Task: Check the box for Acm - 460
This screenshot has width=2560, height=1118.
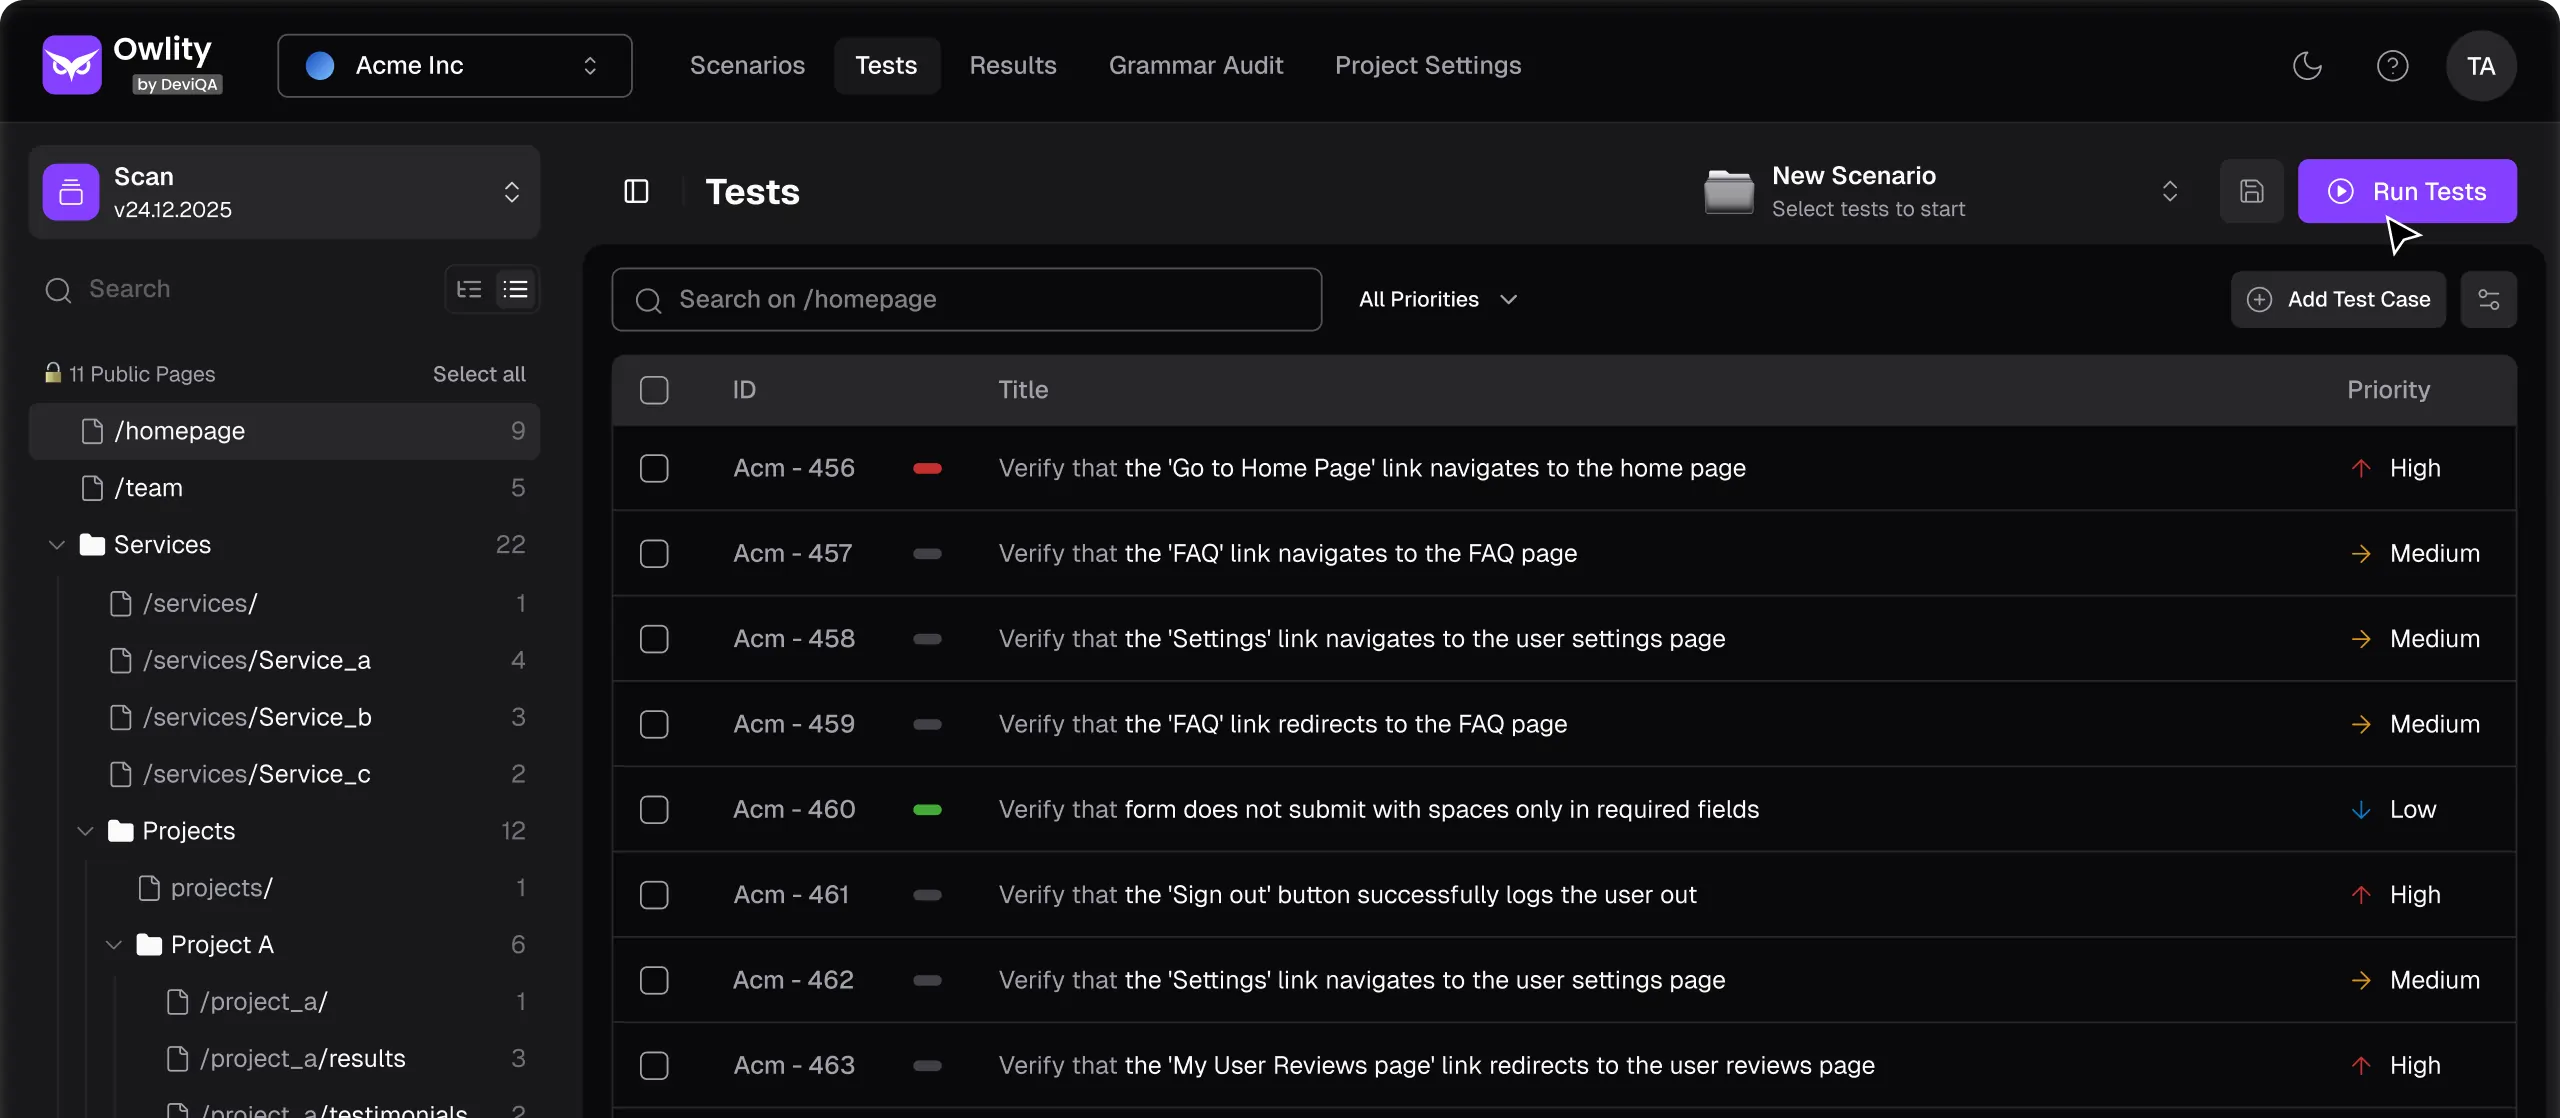Action: 654,809
